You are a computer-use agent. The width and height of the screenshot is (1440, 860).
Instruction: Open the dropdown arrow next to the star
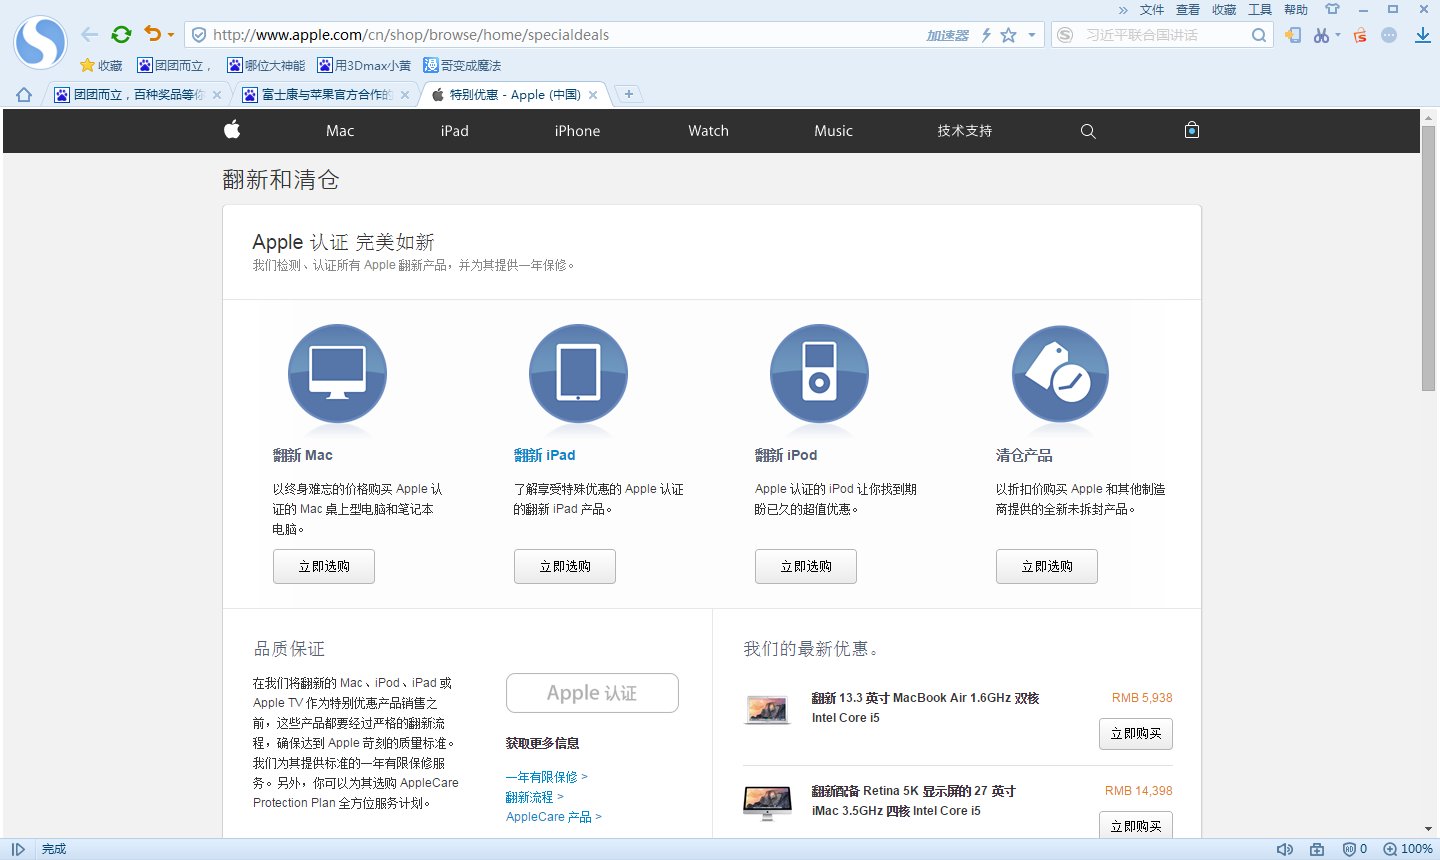tap(1032, 35)
